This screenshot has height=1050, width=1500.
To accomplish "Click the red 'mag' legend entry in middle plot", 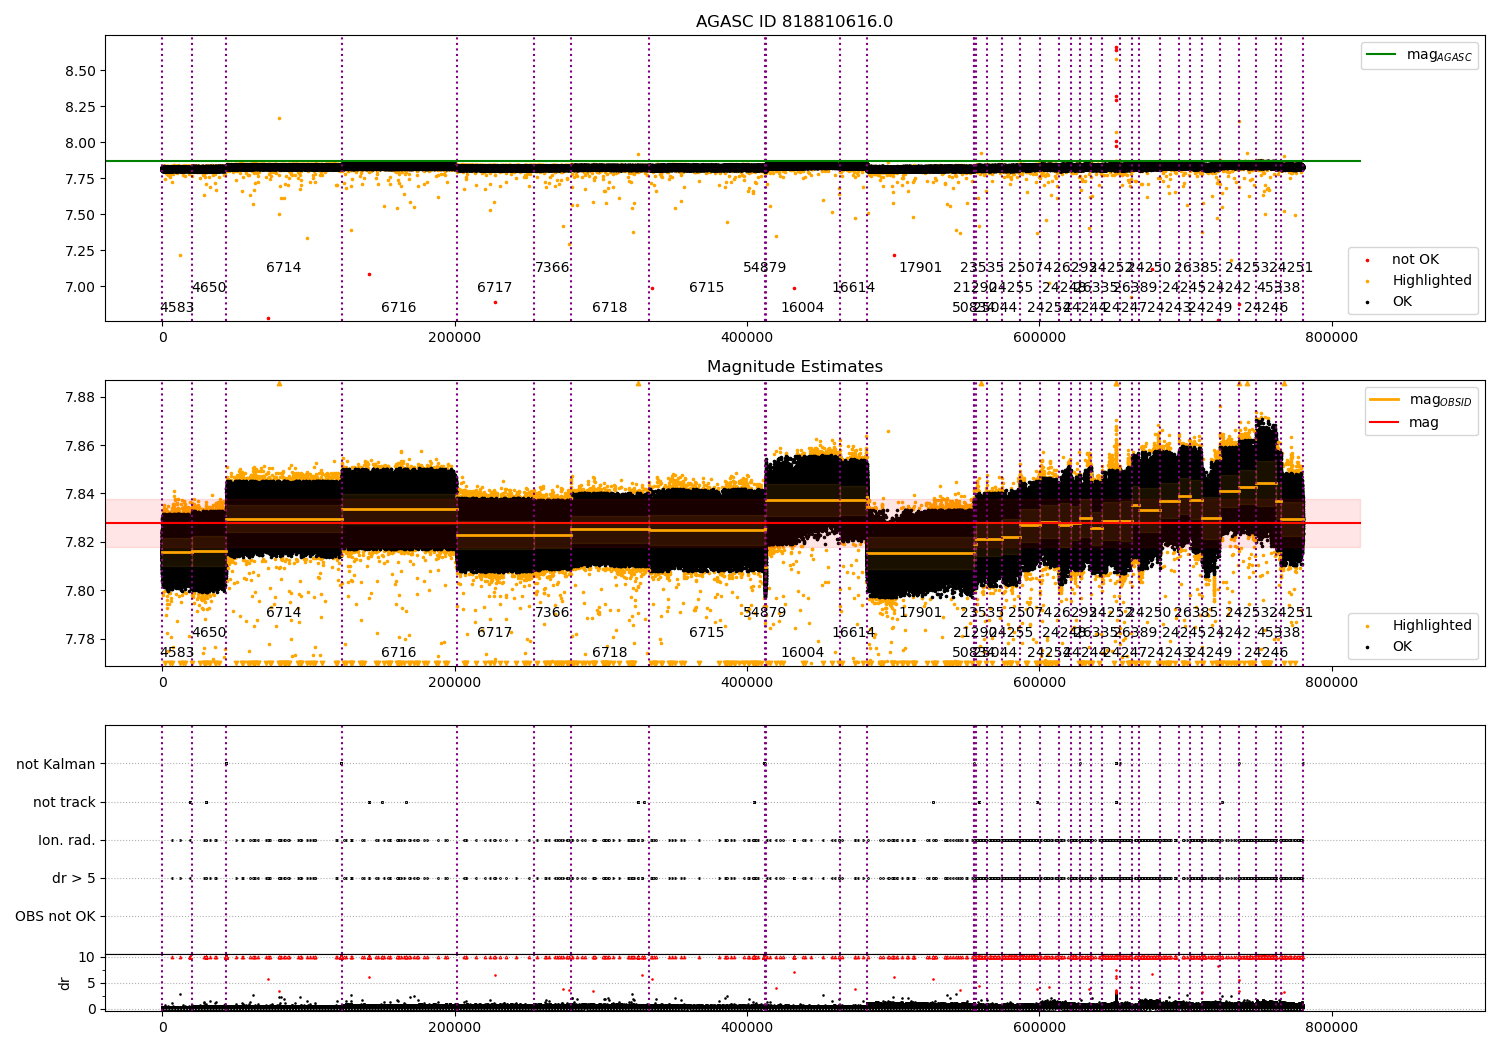I will (1405, 422).
